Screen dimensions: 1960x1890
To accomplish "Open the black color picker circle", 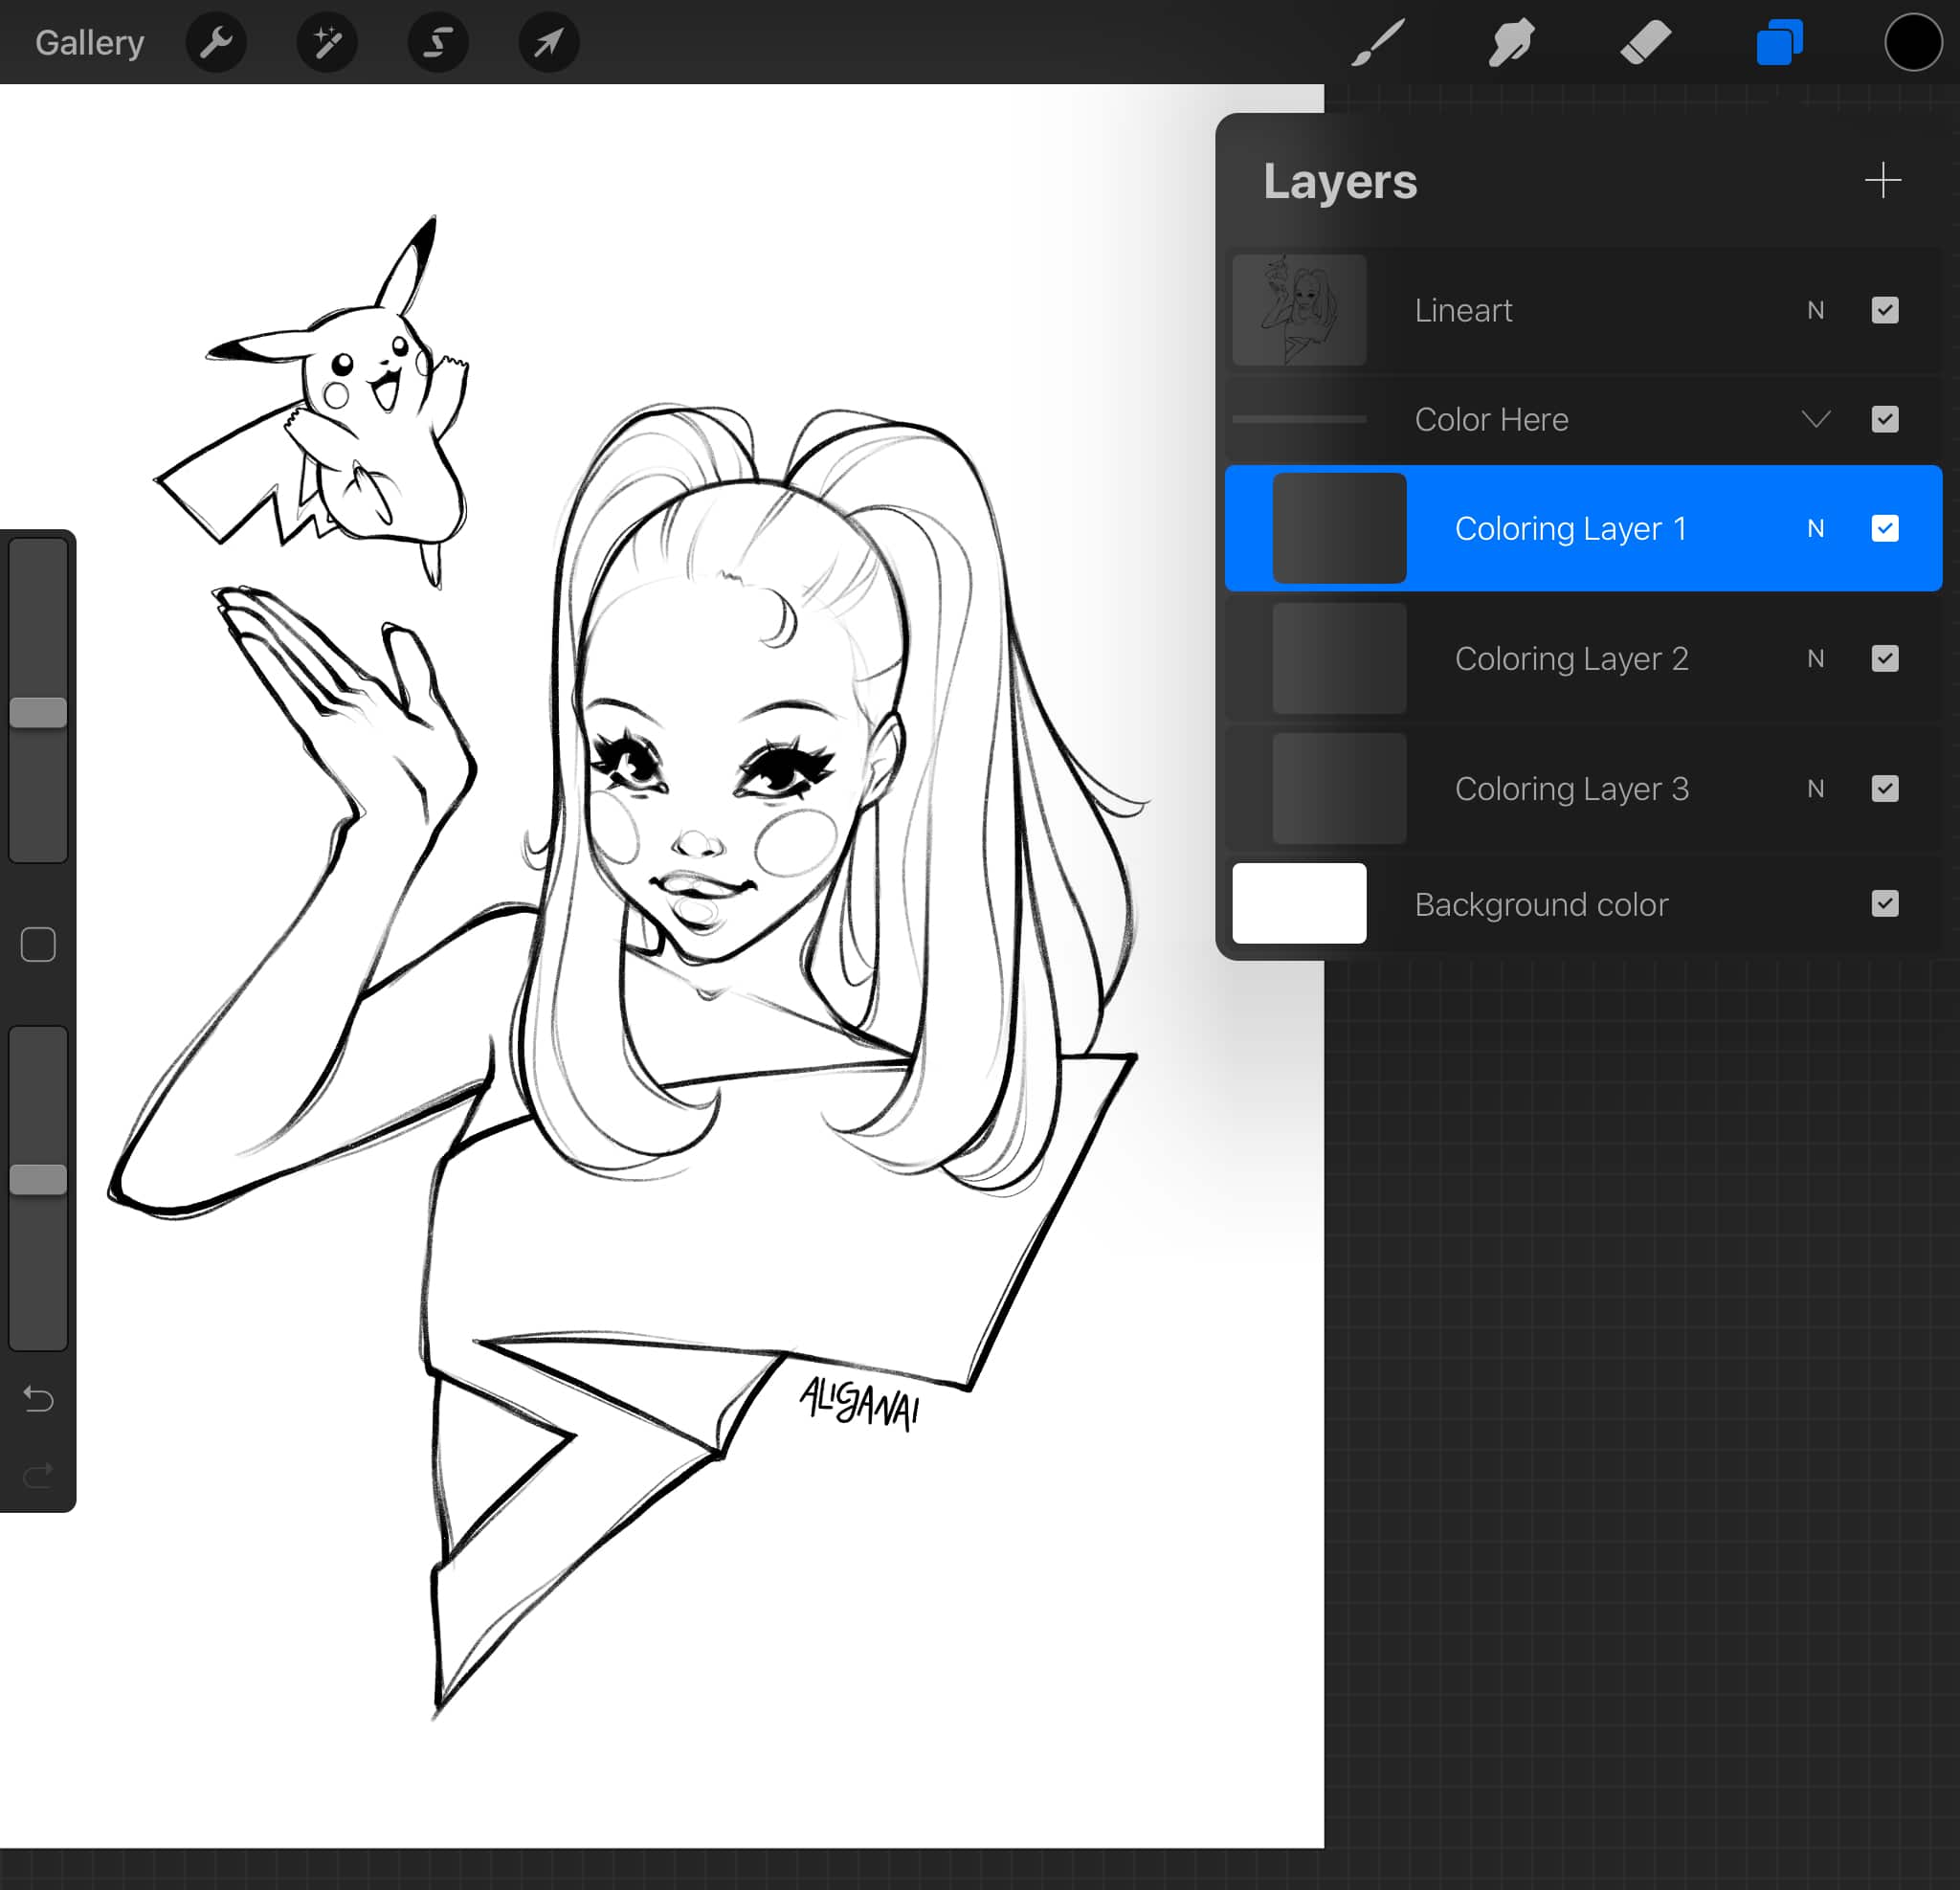I will pyautogui.click(x=1913, y=42).
